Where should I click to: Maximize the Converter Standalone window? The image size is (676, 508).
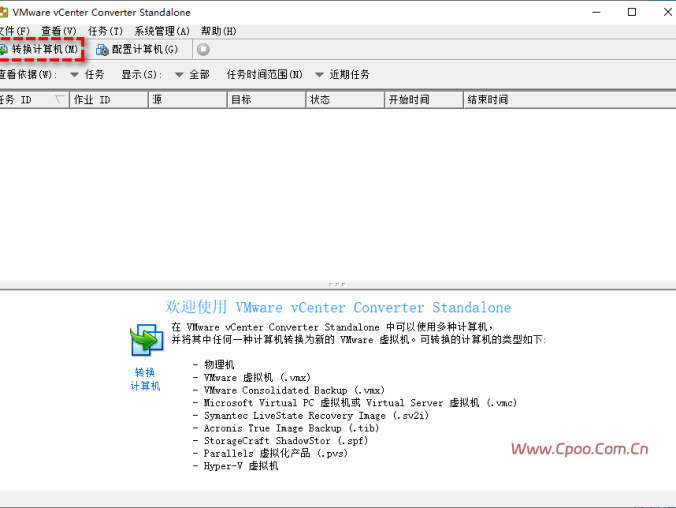tap(632, 12)
